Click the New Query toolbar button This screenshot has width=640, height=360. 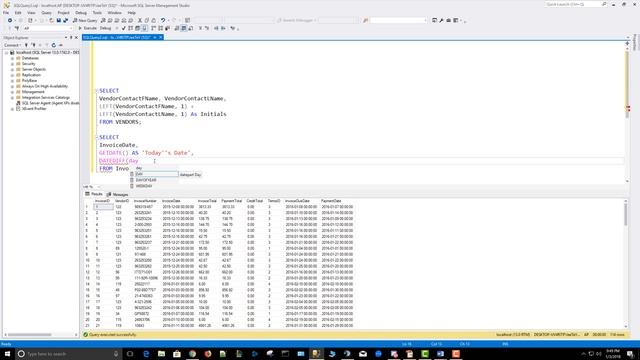(x=85, y=20)
